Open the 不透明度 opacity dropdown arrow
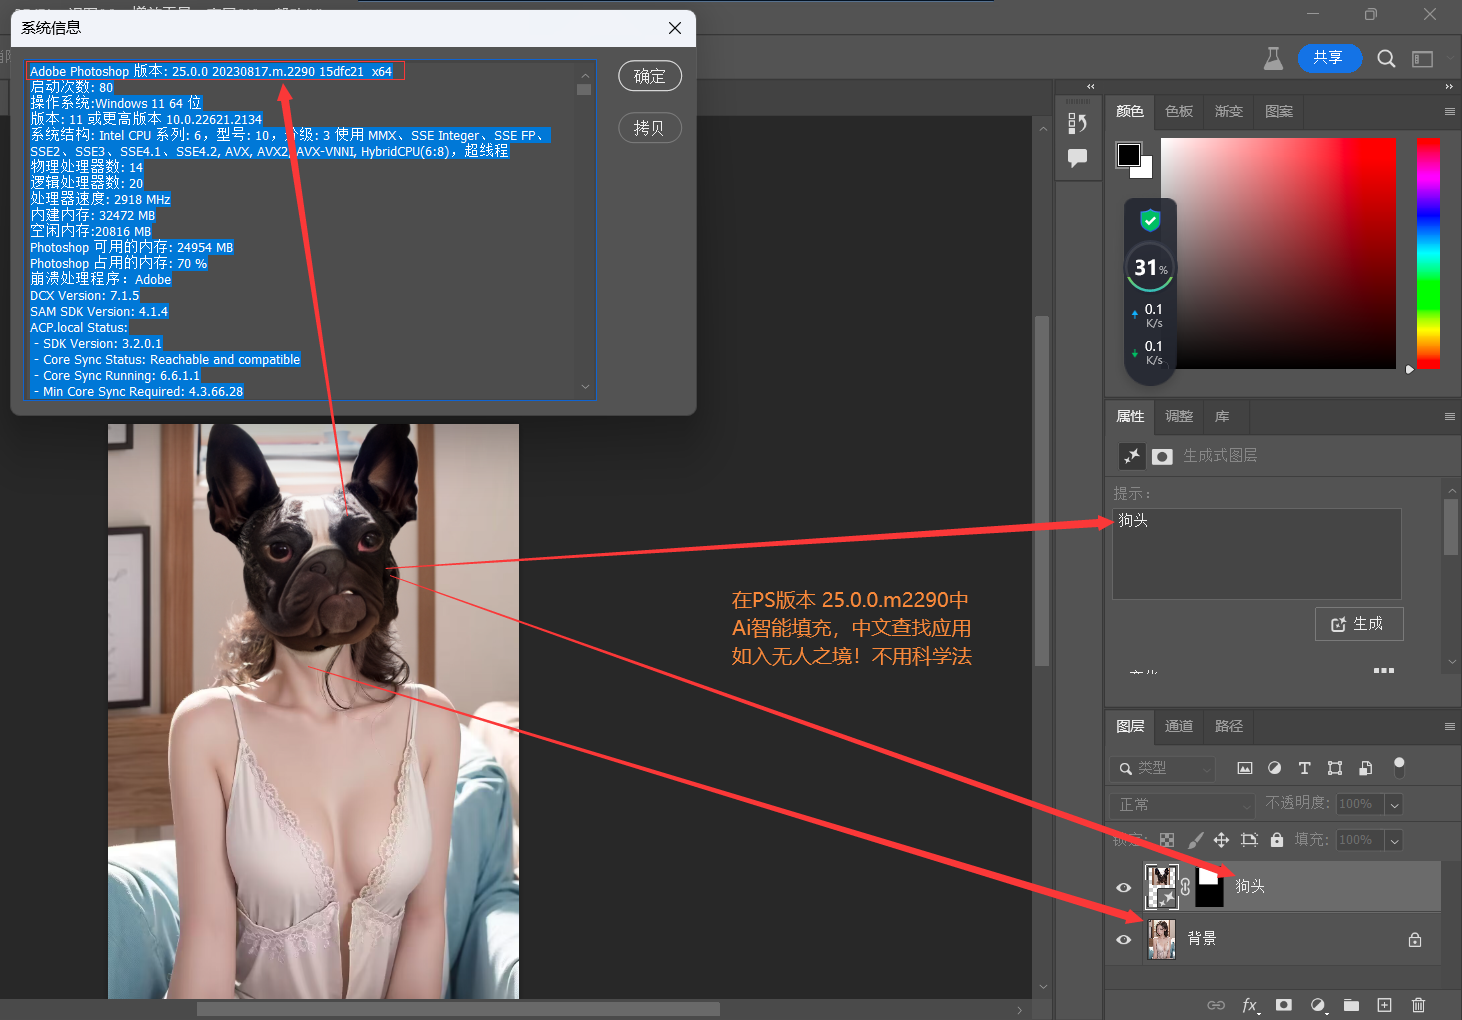Viewport: 1462px width, 1020px height. tap(1394, 804)
